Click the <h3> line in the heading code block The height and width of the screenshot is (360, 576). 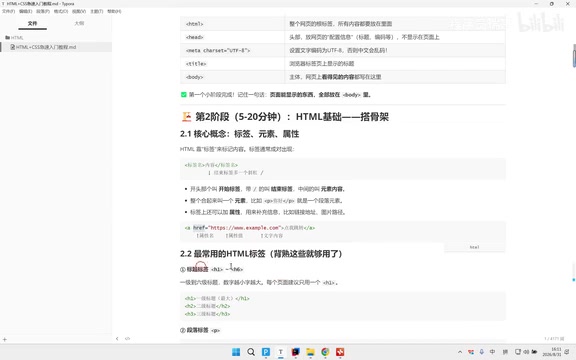point(208,314)
